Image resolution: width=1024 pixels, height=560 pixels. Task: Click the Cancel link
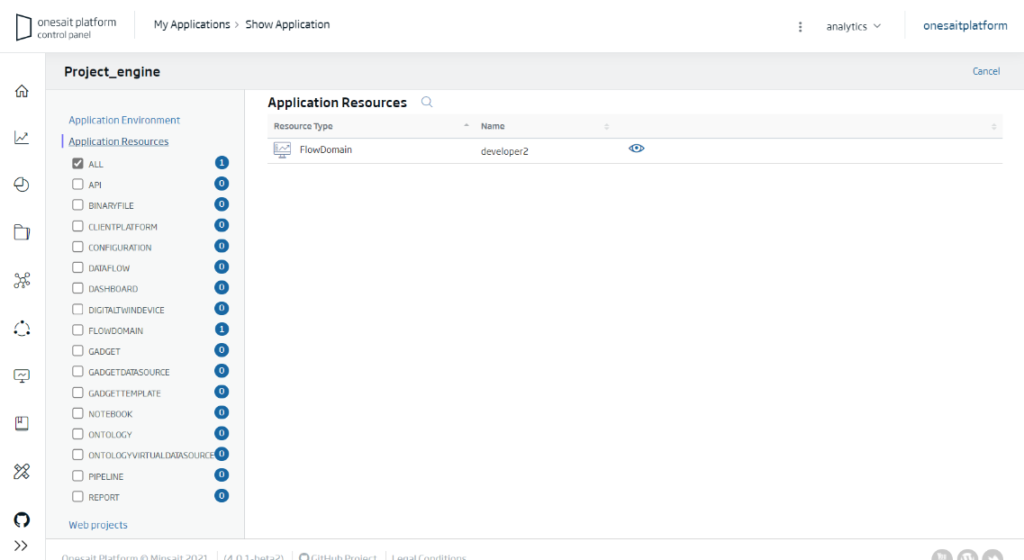(x=985, y=71)
